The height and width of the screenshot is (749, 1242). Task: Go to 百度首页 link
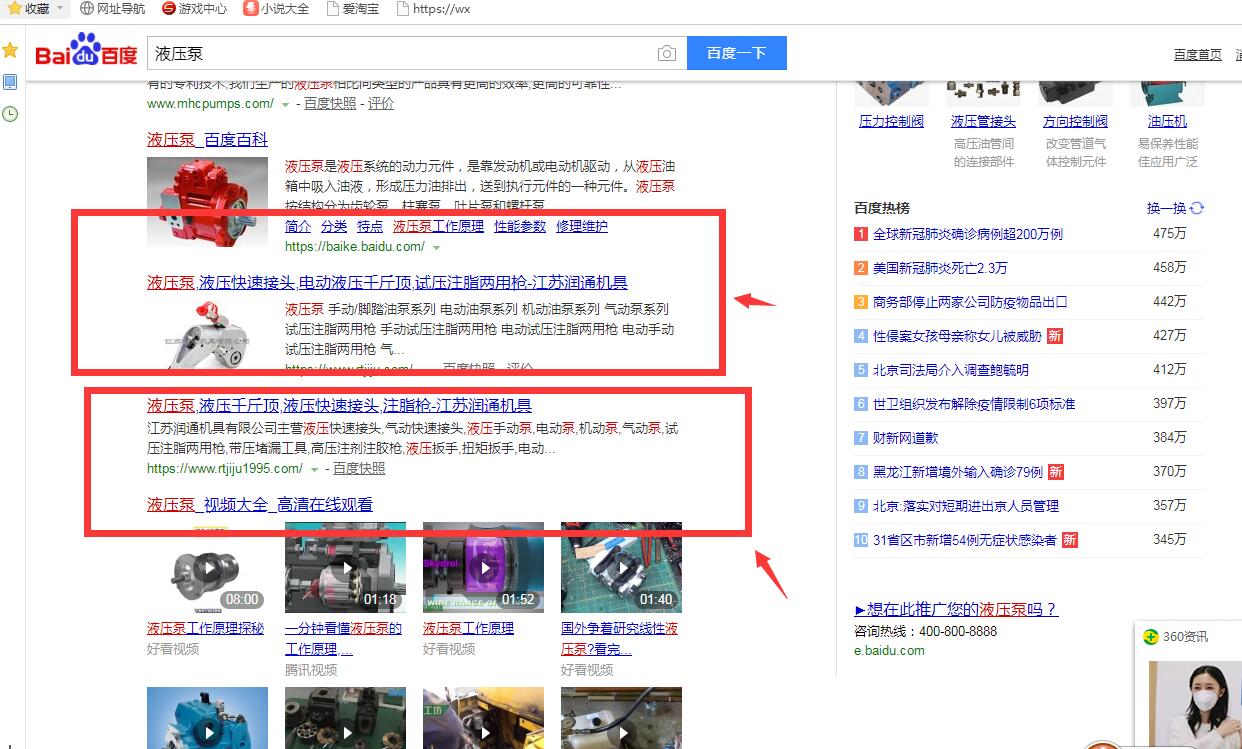tap(1198, 54)
